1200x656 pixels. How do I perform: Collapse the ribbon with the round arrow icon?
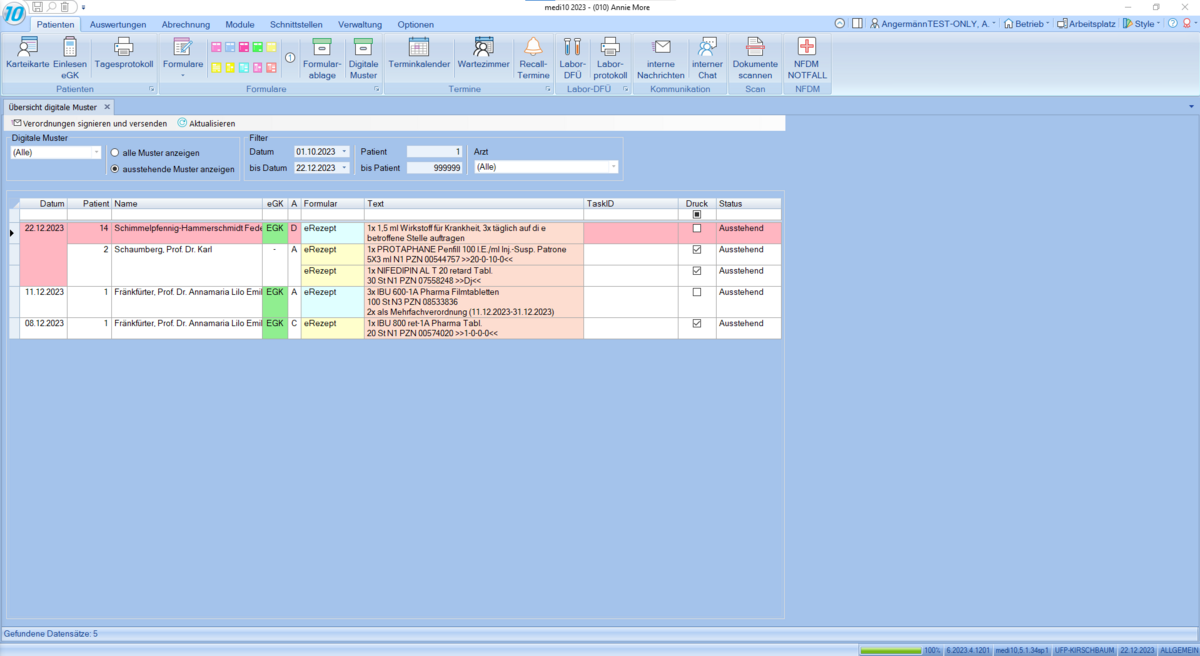point(840,23)
